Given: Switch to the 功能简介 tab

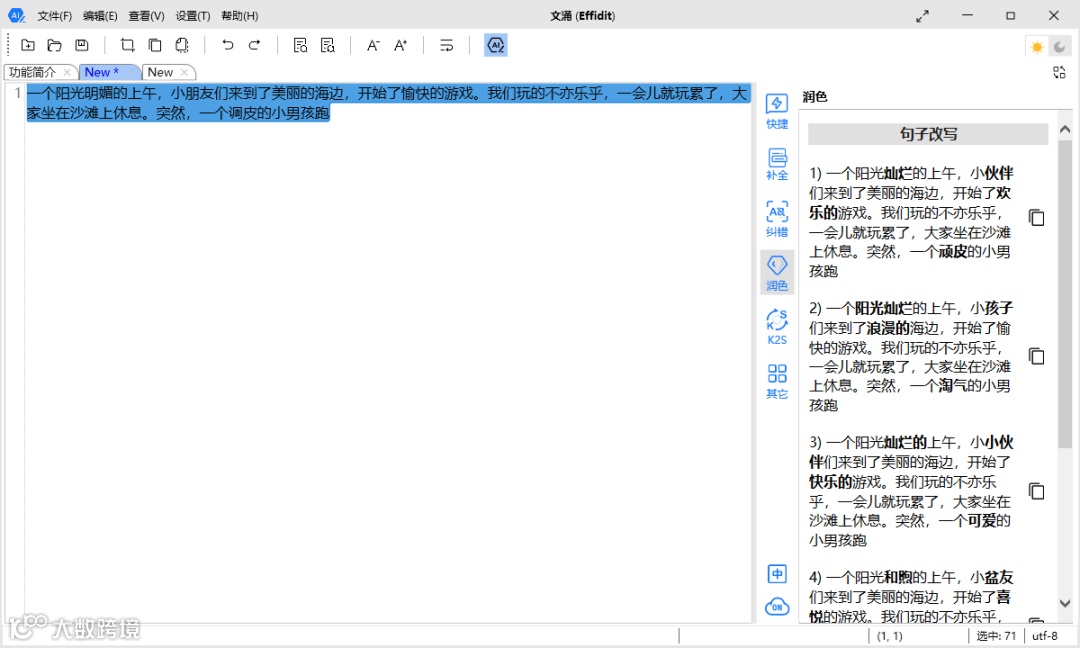Looking at the screenshot, I should pos(32,72).
